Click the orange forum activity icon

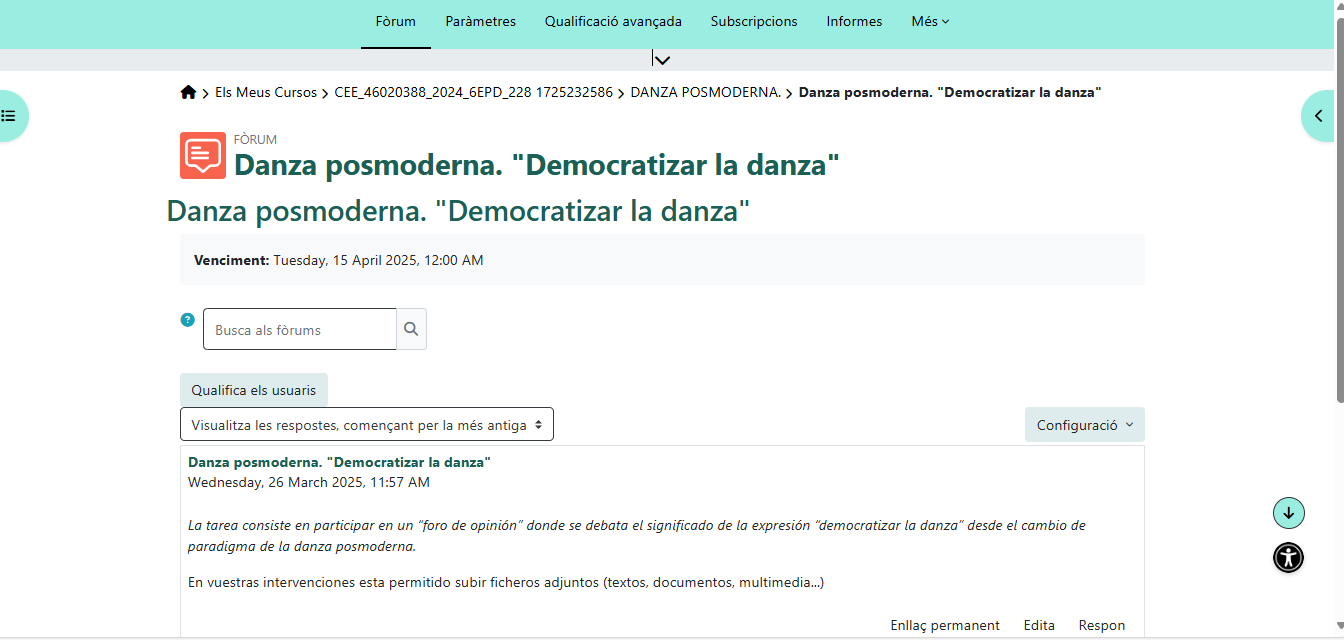[x=203, y=155]
